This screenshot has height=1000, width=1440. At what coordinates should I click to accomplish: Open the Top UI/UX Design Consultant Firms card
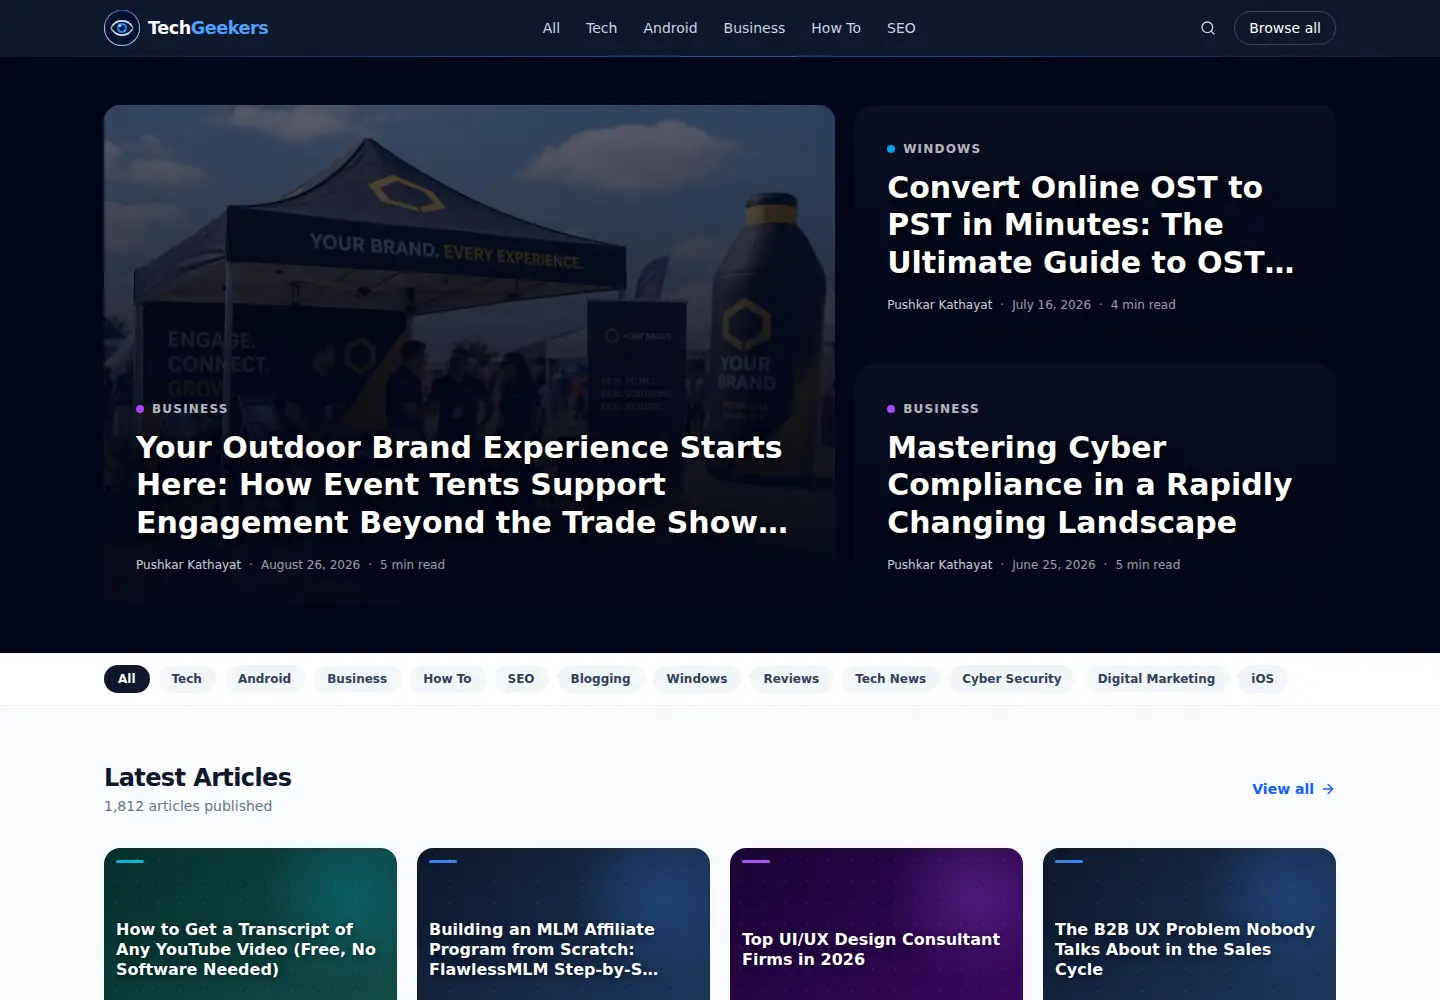click(x=876, y=924)
